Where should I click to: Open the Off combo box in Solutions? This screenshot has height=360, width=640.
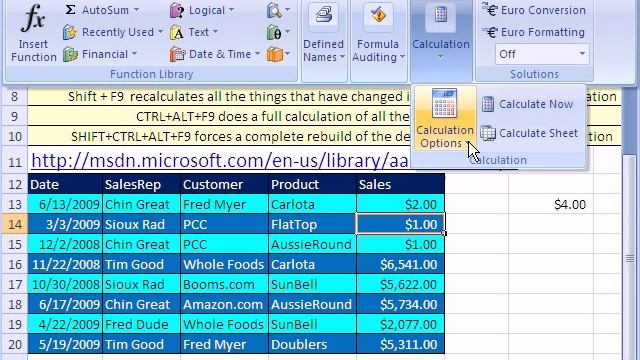(542, 54)
